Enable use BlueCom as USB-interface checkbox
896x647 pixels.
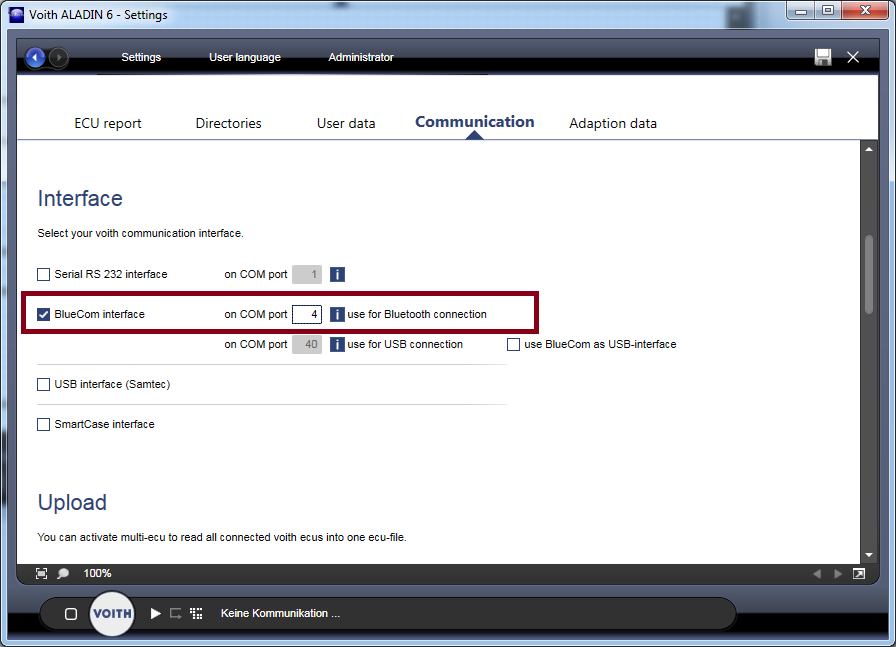tap(513, 344)
